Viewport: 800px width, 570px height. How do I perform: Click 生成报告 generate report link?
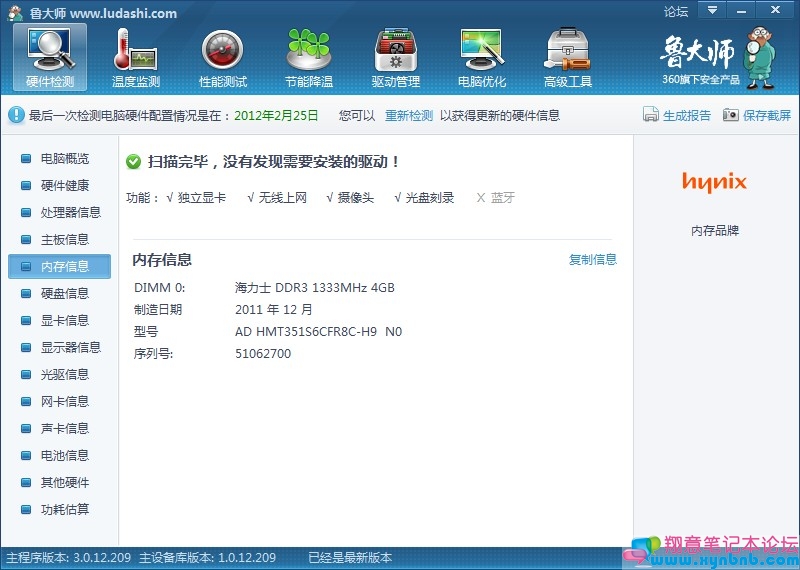[x=687, y=116]
